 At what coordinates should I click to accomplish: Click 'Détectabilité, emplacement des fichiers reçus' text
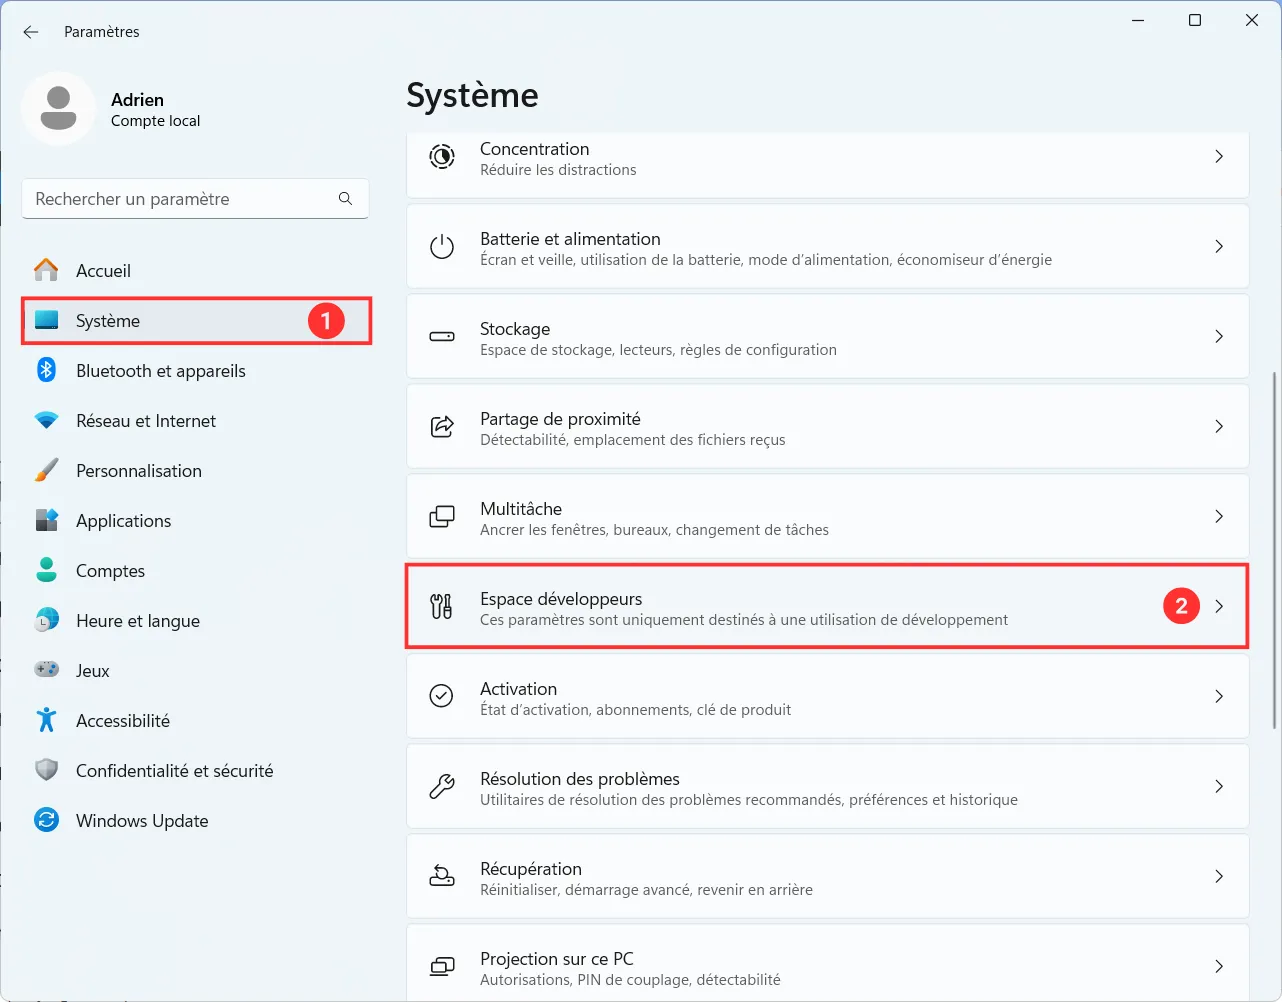click(x=633, y=440)
